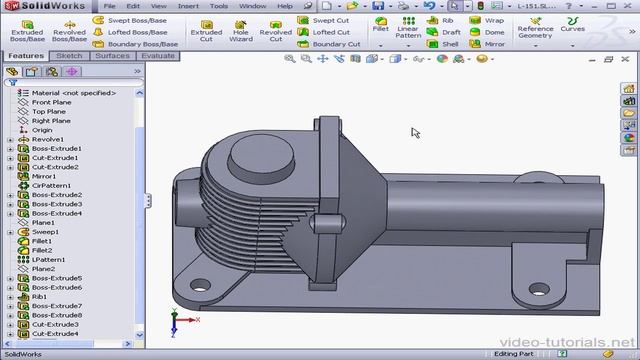Open the Tools menu
This screenshot has height=360, width=640.
219,6
